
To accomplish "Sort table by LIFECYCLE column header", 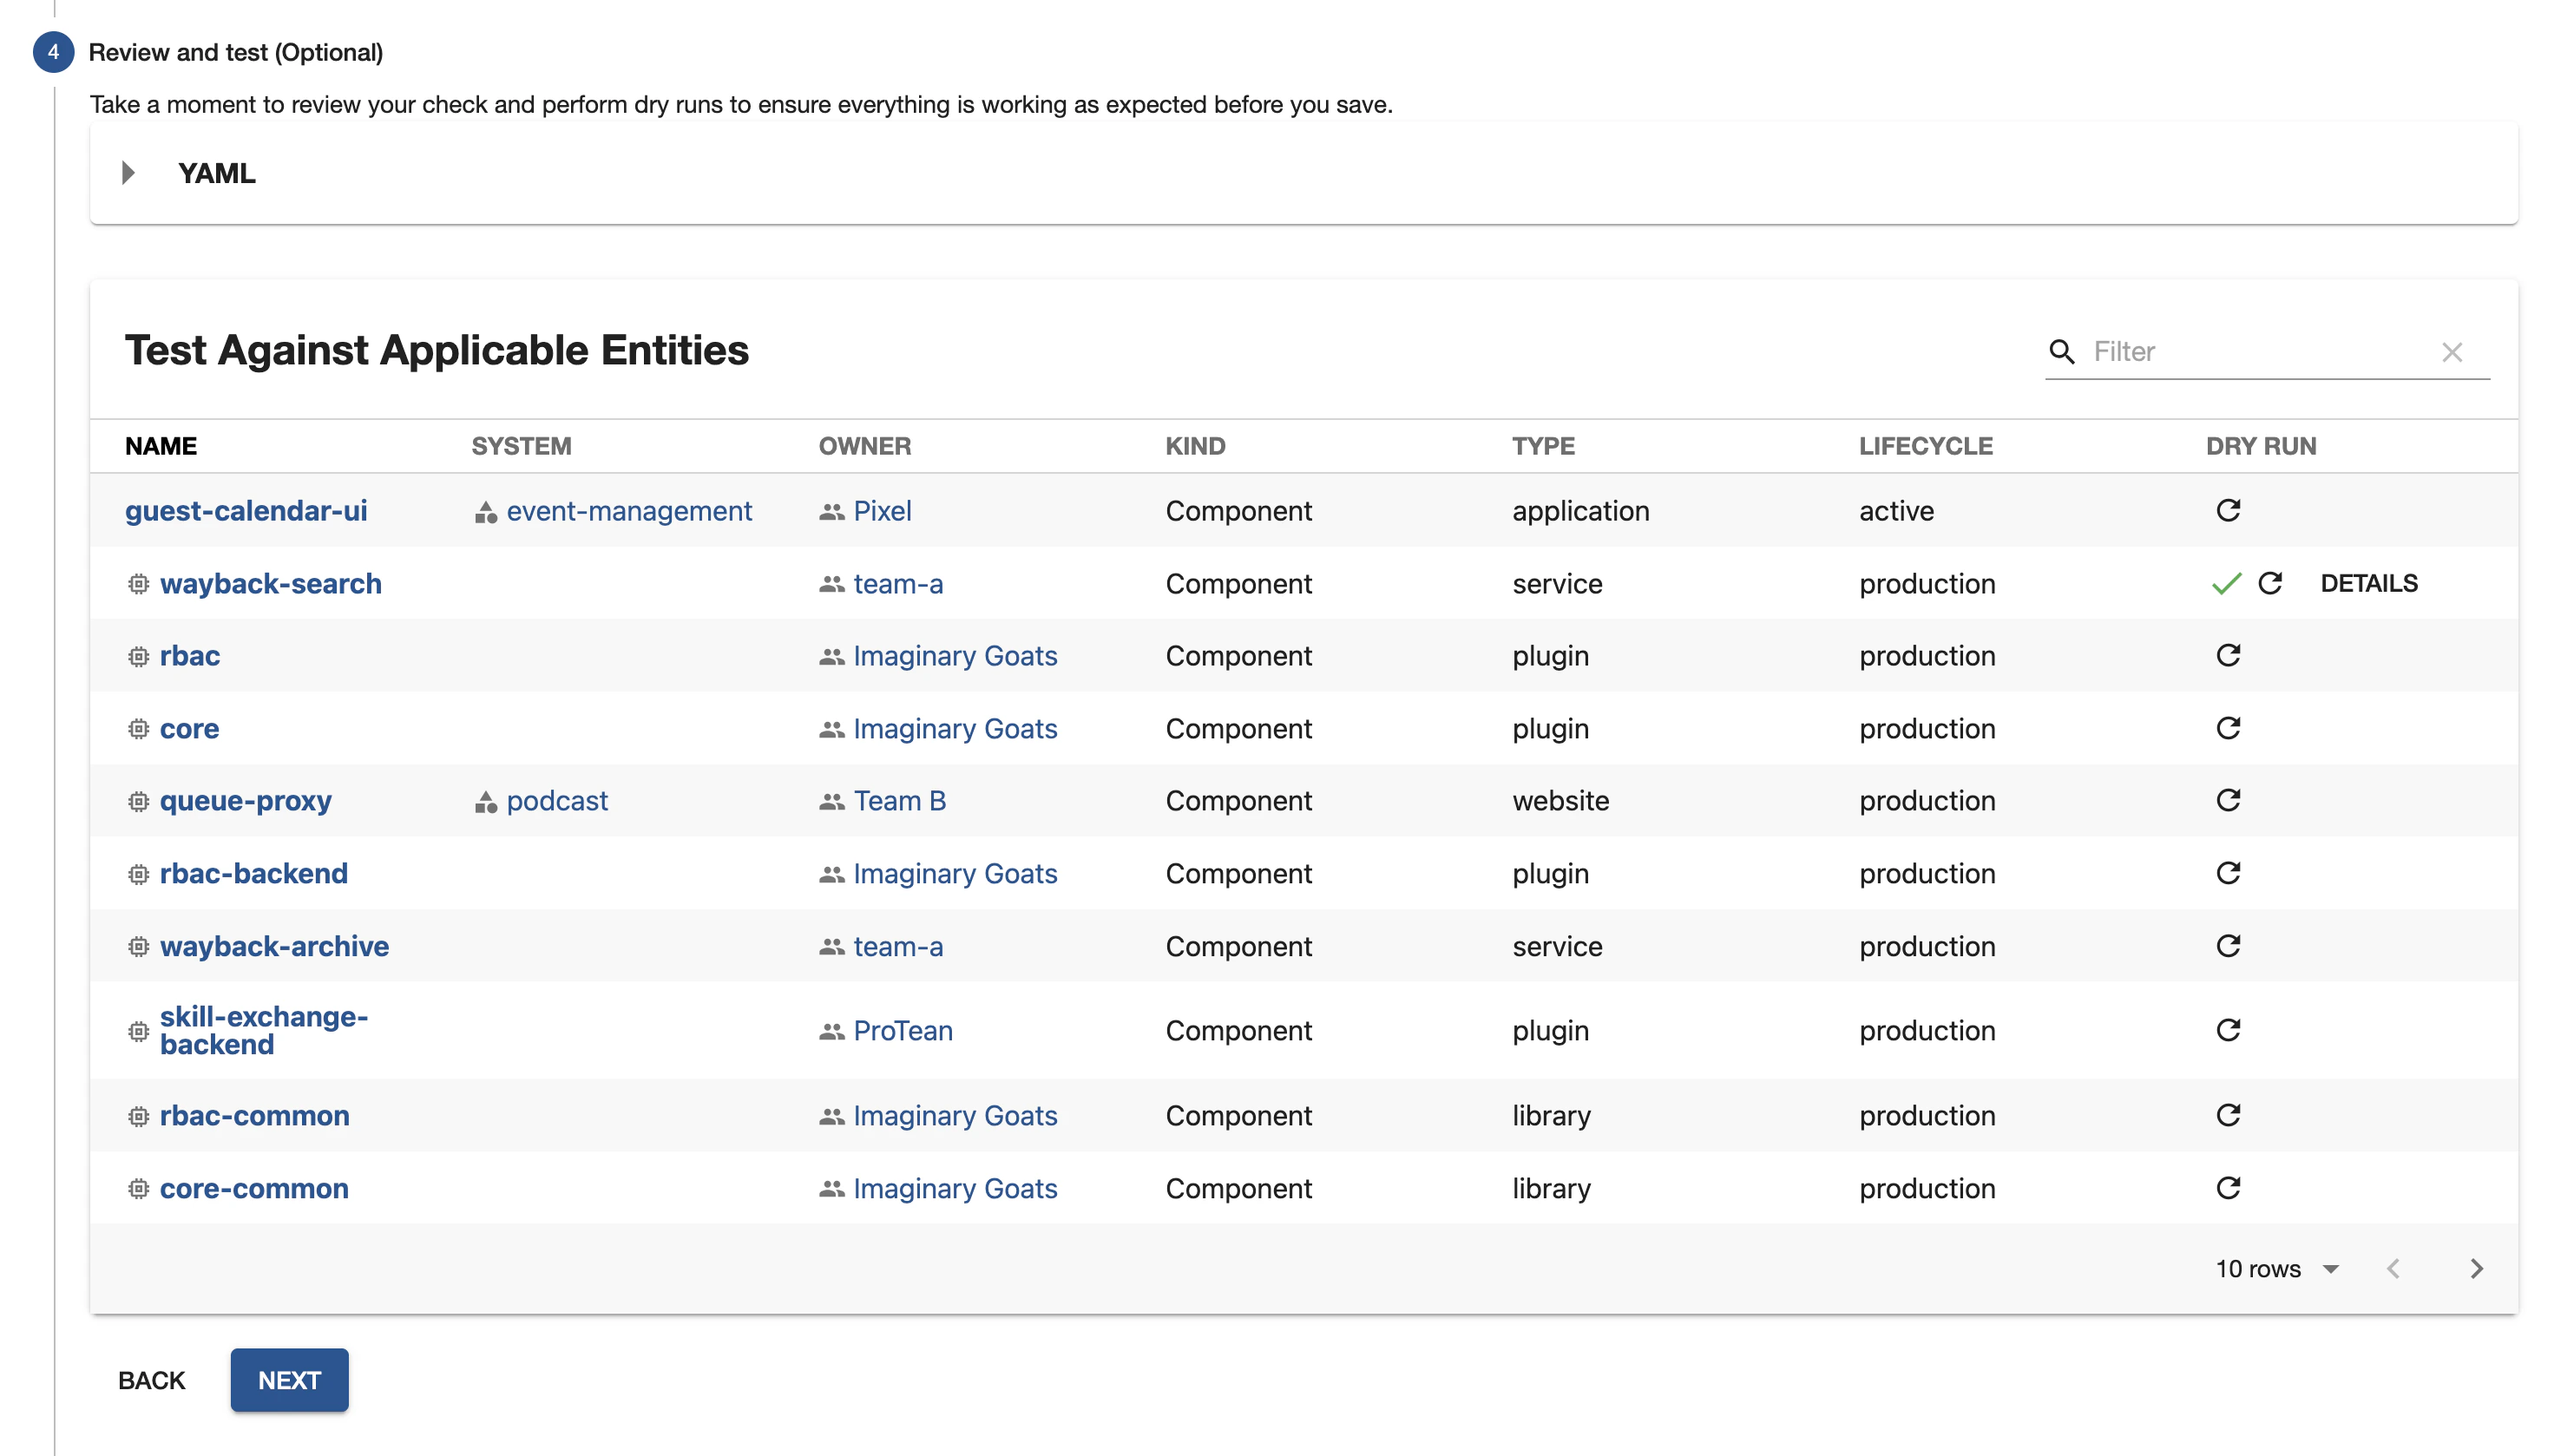I will click(x=1925, y=446).
